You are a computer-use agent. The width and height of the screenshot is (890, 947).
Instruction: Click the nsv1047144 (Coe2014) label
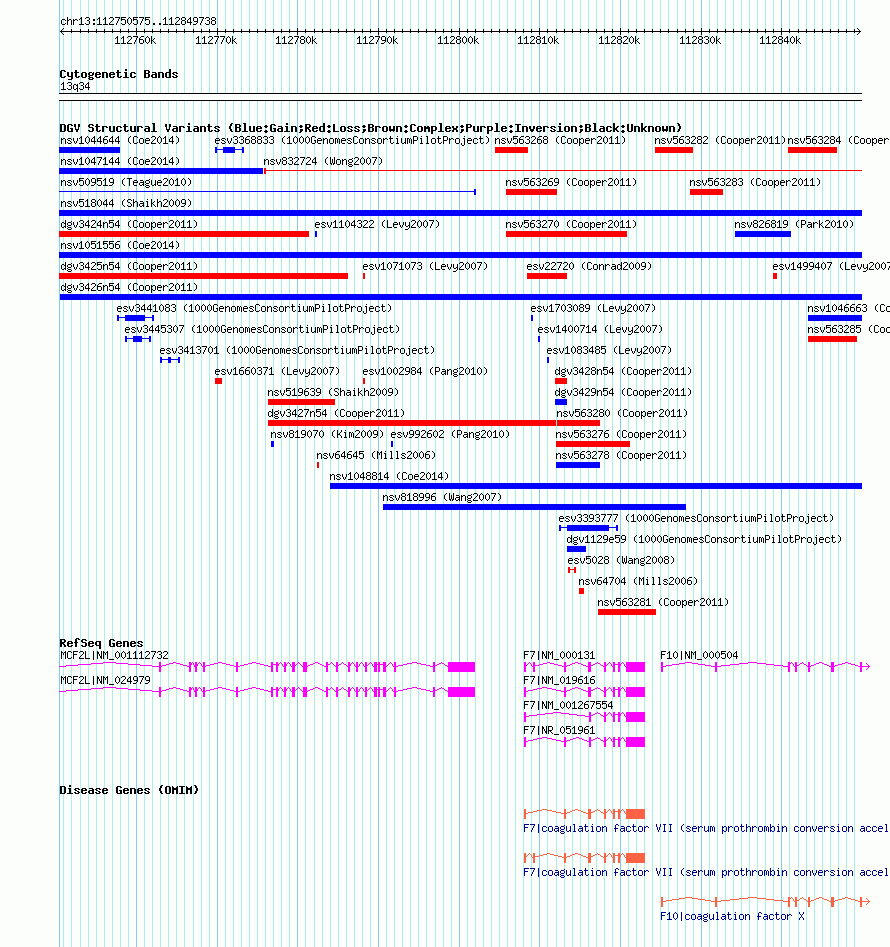(120, 161)
